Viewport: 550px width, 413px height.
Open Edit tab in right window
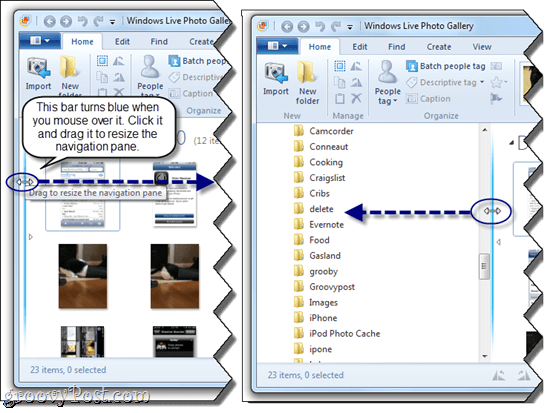[x=360, y=47]
